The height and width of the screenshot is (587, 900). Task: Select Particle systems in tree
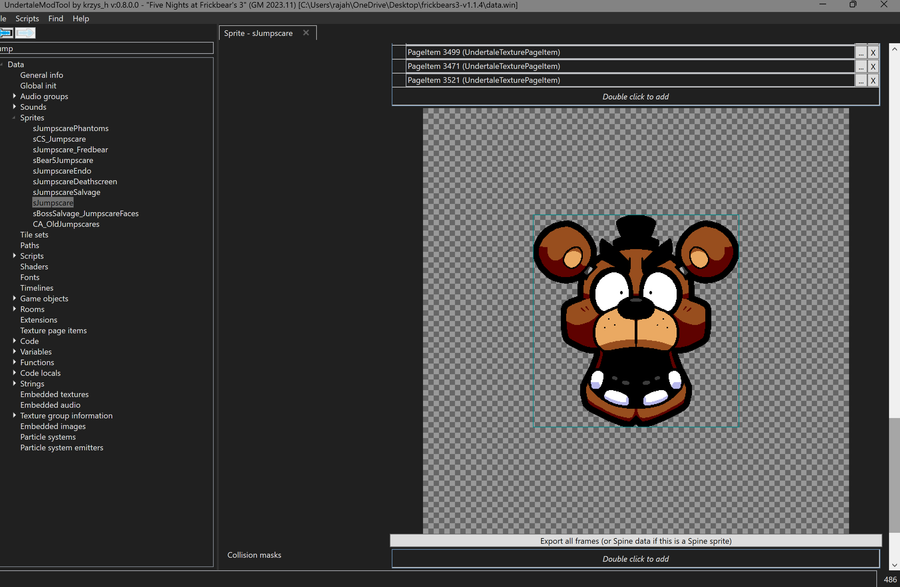[x=48, y=437]
